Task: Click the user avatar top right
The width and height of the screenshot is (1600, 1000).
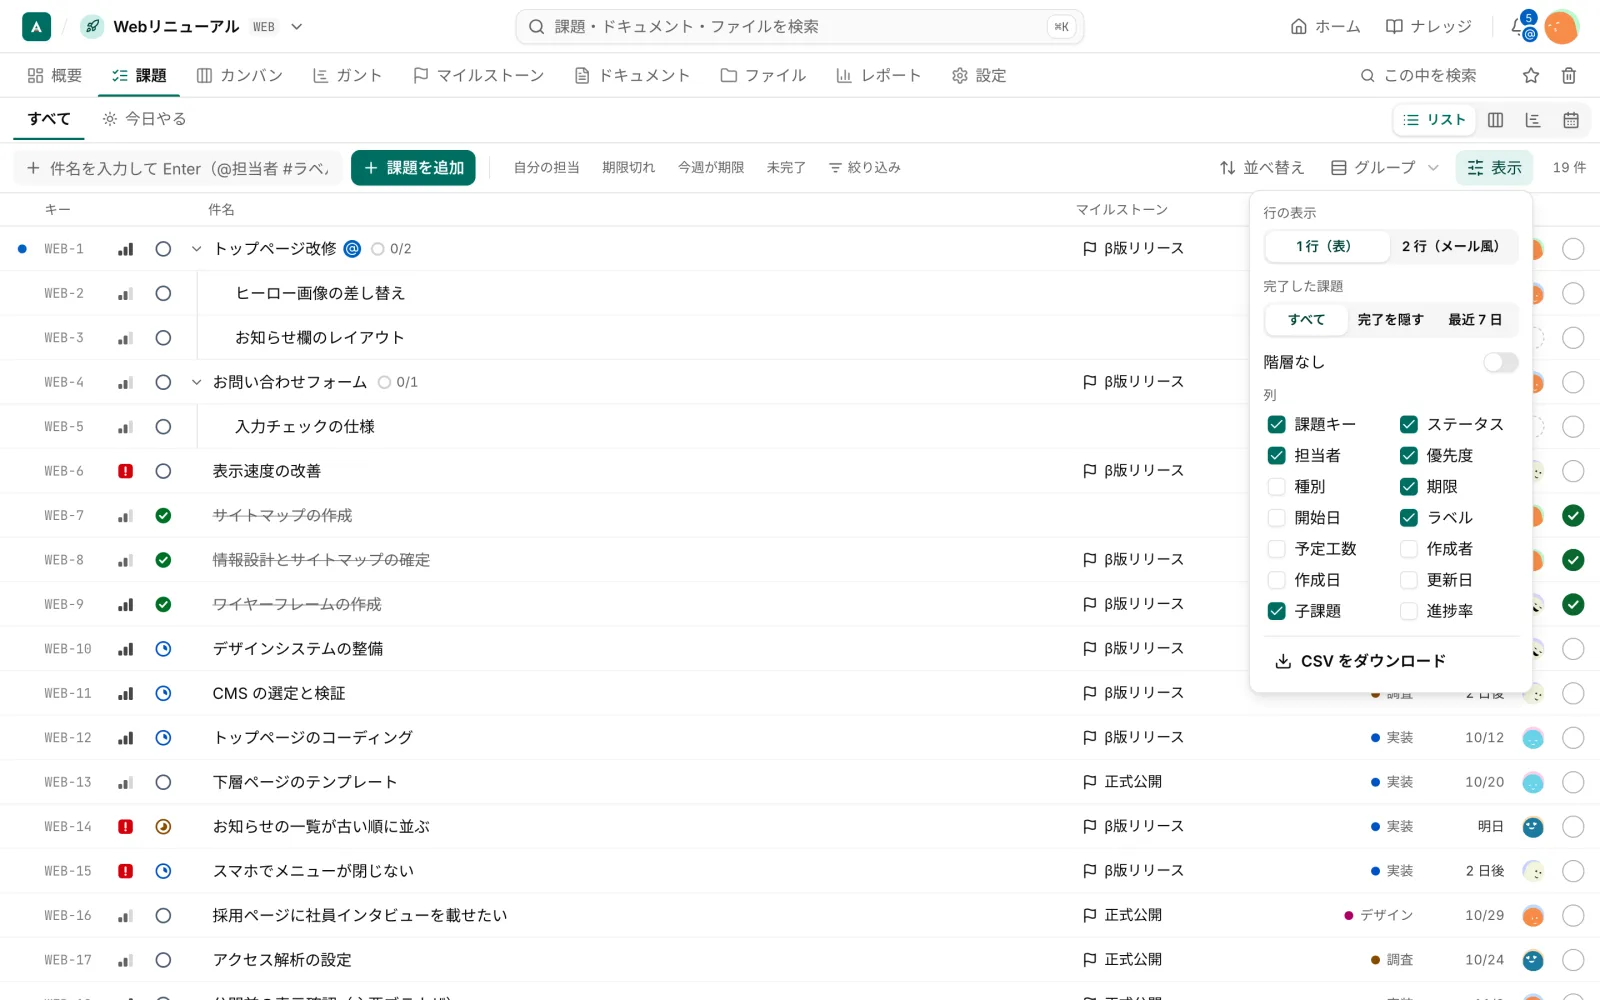Action: pyautogui.click(x=1561, y=27)
